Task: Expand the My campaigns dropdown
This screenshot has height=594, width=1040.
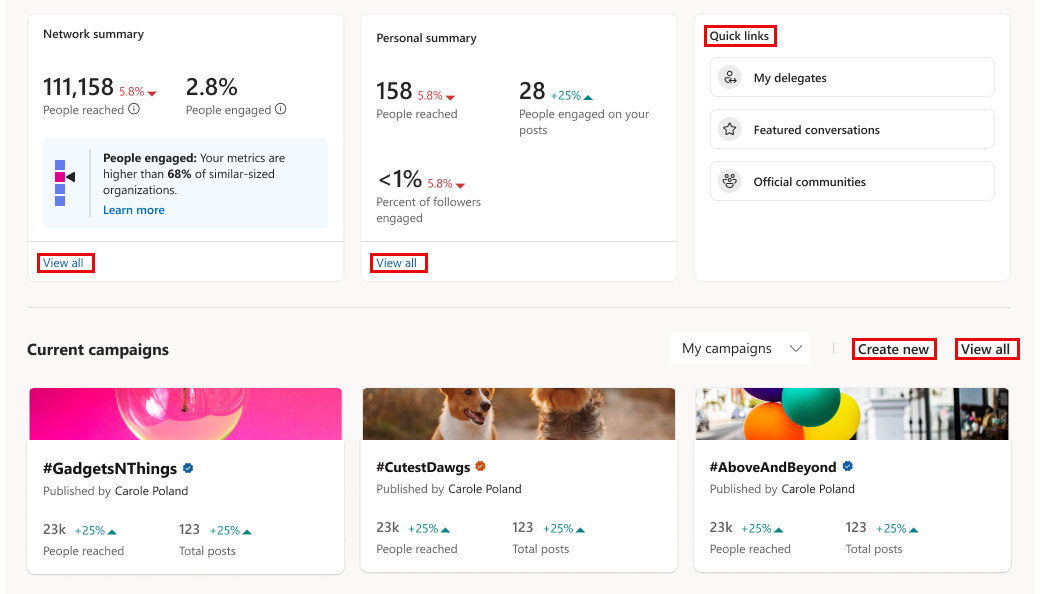Action: point(741,349)
